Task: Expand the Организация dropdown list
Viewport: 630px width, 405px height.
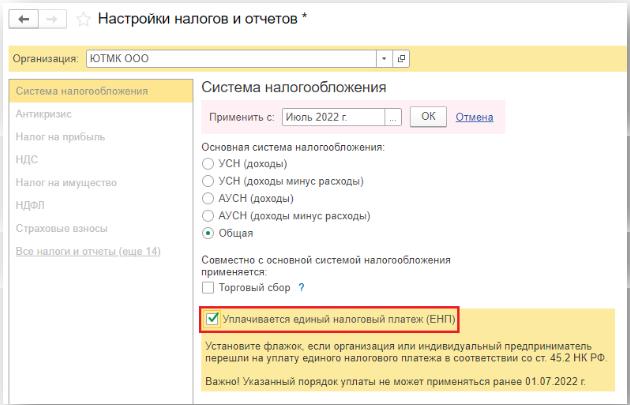Action: 383,59
